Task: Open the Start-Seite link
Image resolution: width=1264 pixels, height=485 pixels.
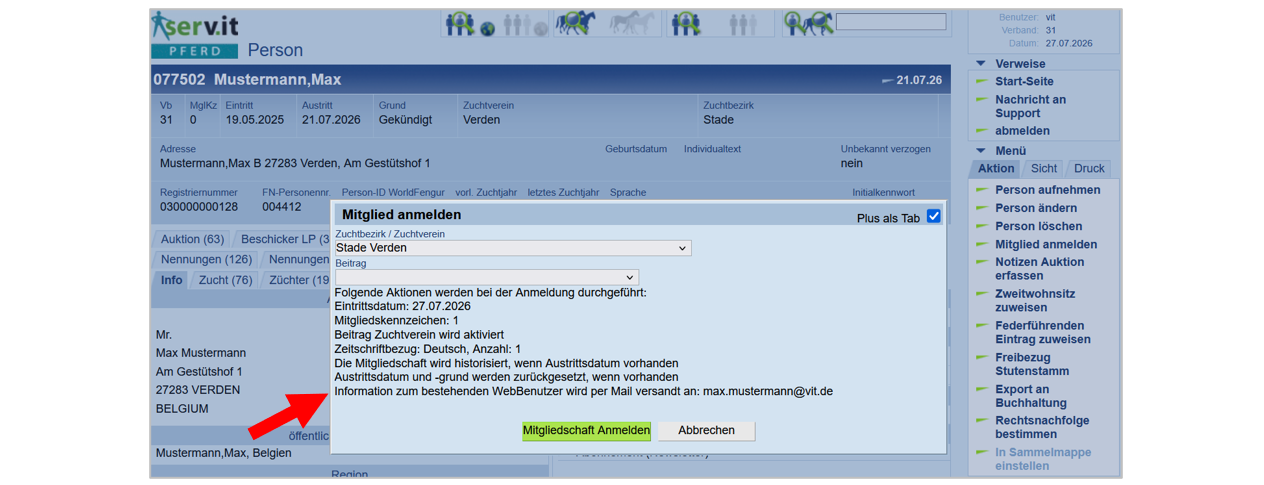Action: [1024, 81]
